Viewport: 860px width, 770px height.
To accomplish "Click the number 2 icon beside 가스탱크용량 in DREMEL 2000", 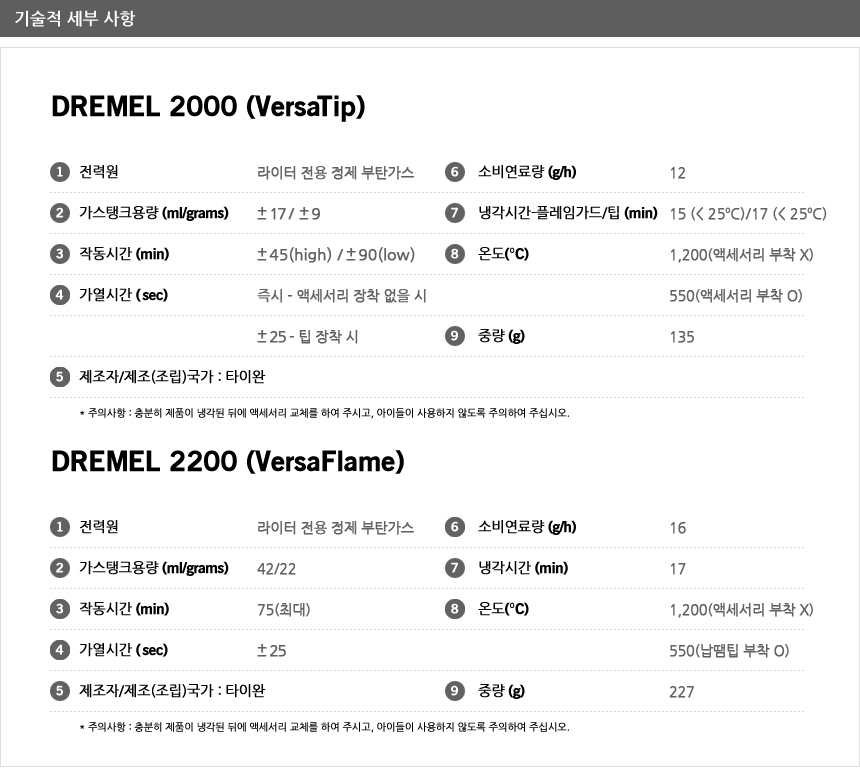I will 60,213.
